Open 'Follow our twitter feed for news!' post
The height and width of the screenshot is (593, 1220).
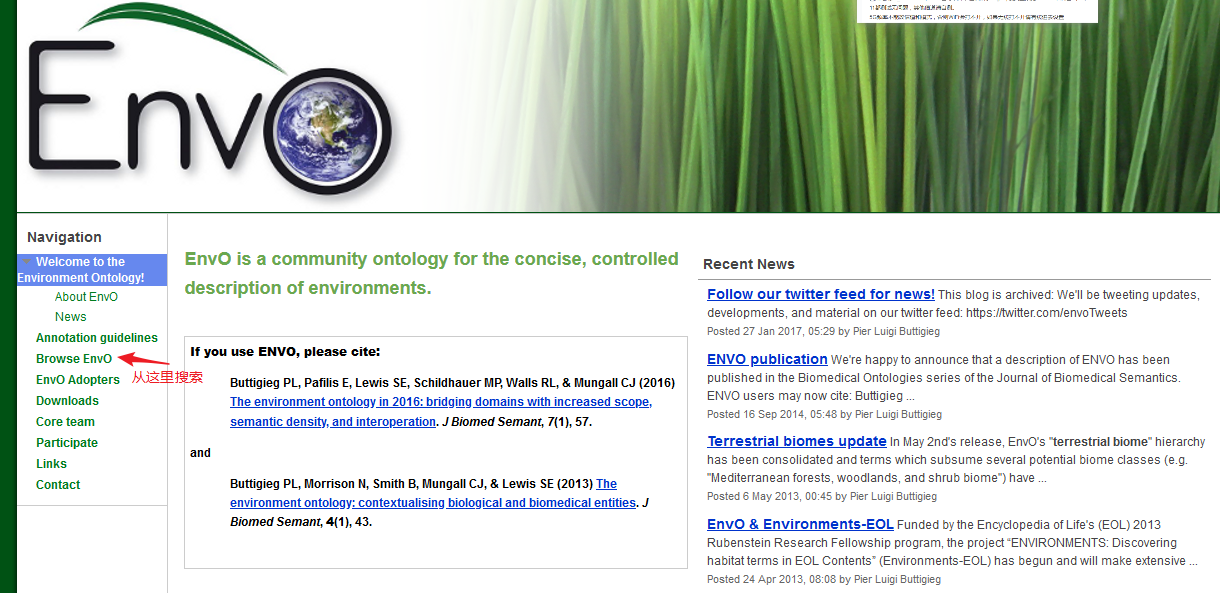[x=820, y=294]
